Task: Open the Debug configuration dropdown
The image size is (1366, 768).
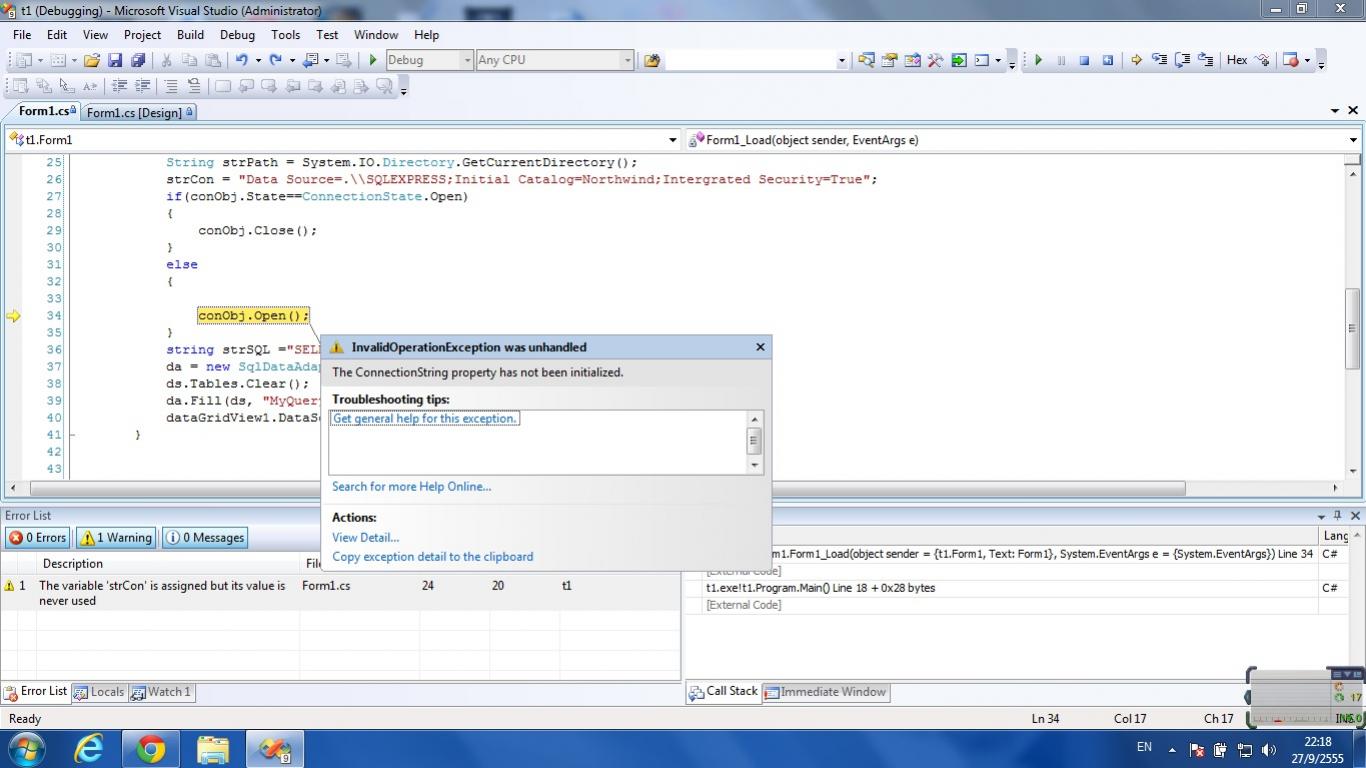Action: tap(466, 60)
